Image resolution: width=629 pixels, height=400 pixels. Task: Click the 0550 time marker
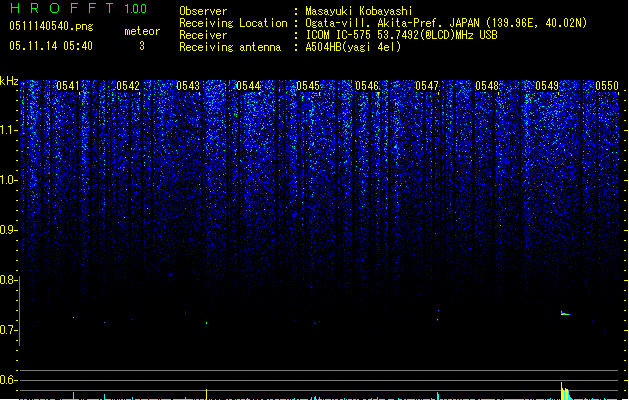coord(607,86)
